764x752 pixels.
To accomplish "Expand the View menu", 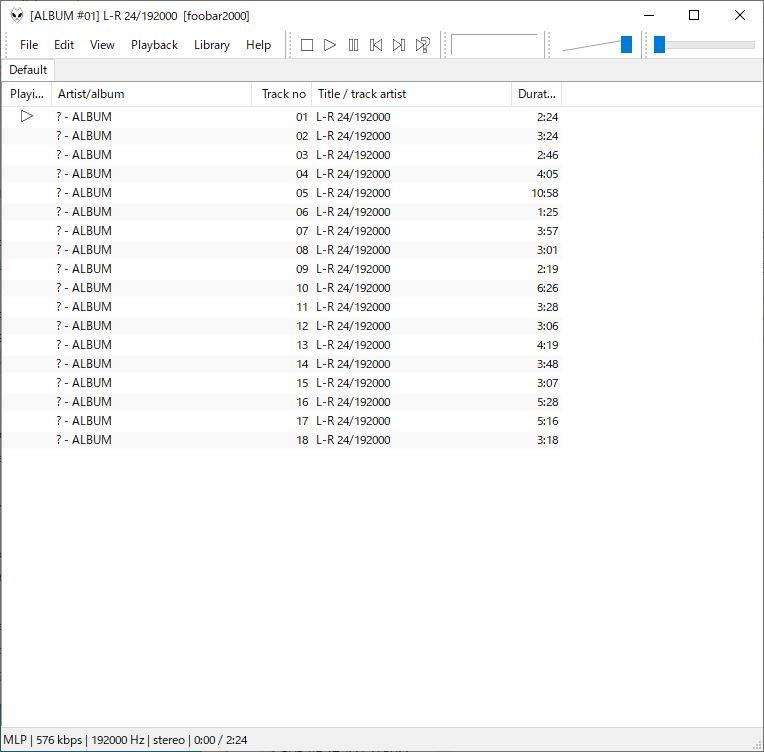I will (102, 45).
